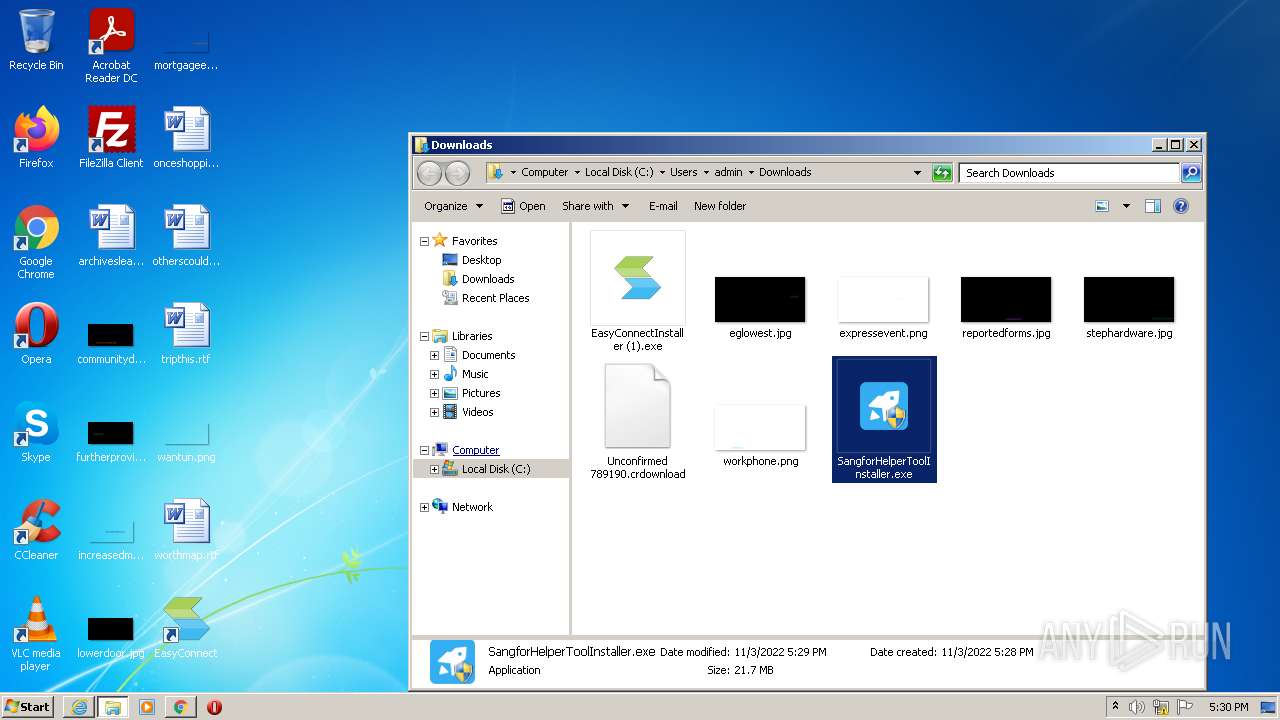Launch EasyConnect desktop shortcut
This screenshot has width=1280, height=720.
click(186, 628)
